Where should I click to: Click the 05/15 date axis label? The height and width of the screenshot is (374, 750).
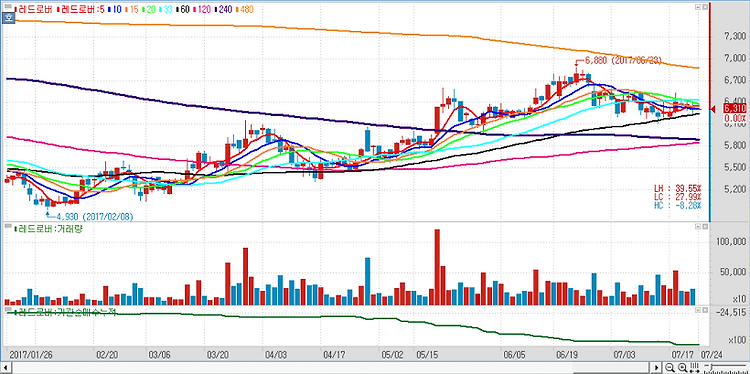tap(428, 355)
